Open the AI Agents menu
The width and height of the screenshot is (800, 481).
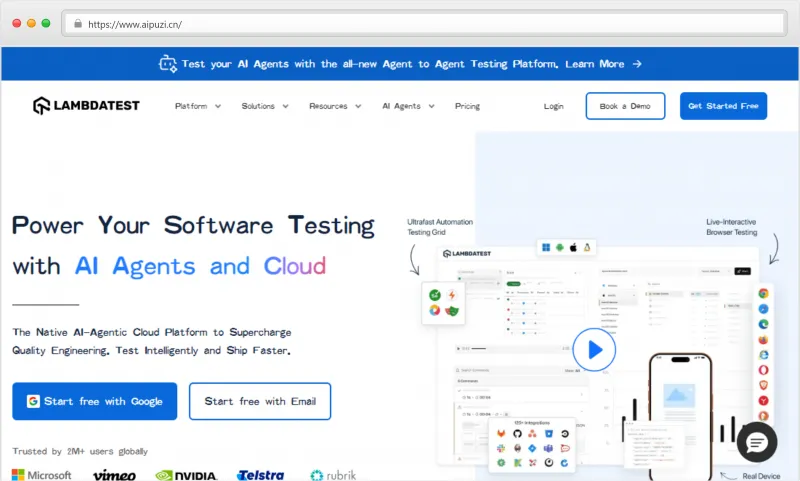(407, 106)
